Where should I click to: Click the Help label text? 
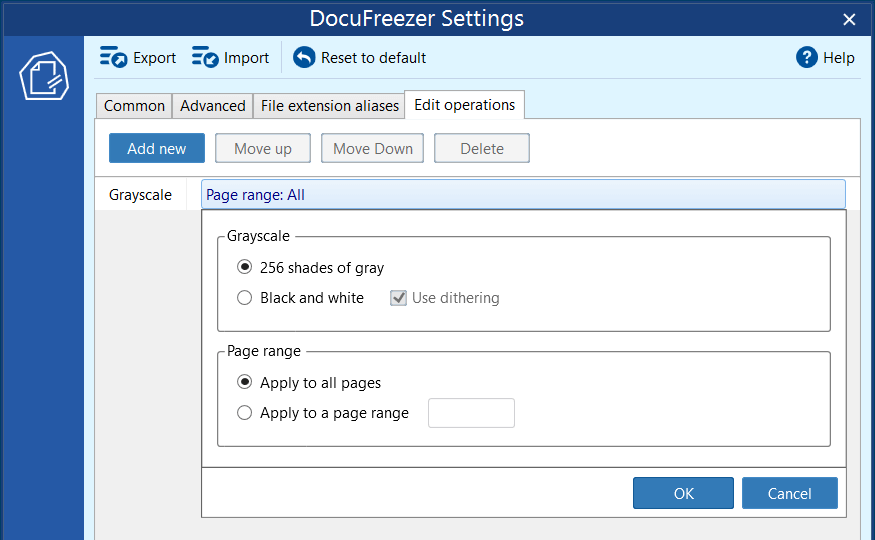839,58
